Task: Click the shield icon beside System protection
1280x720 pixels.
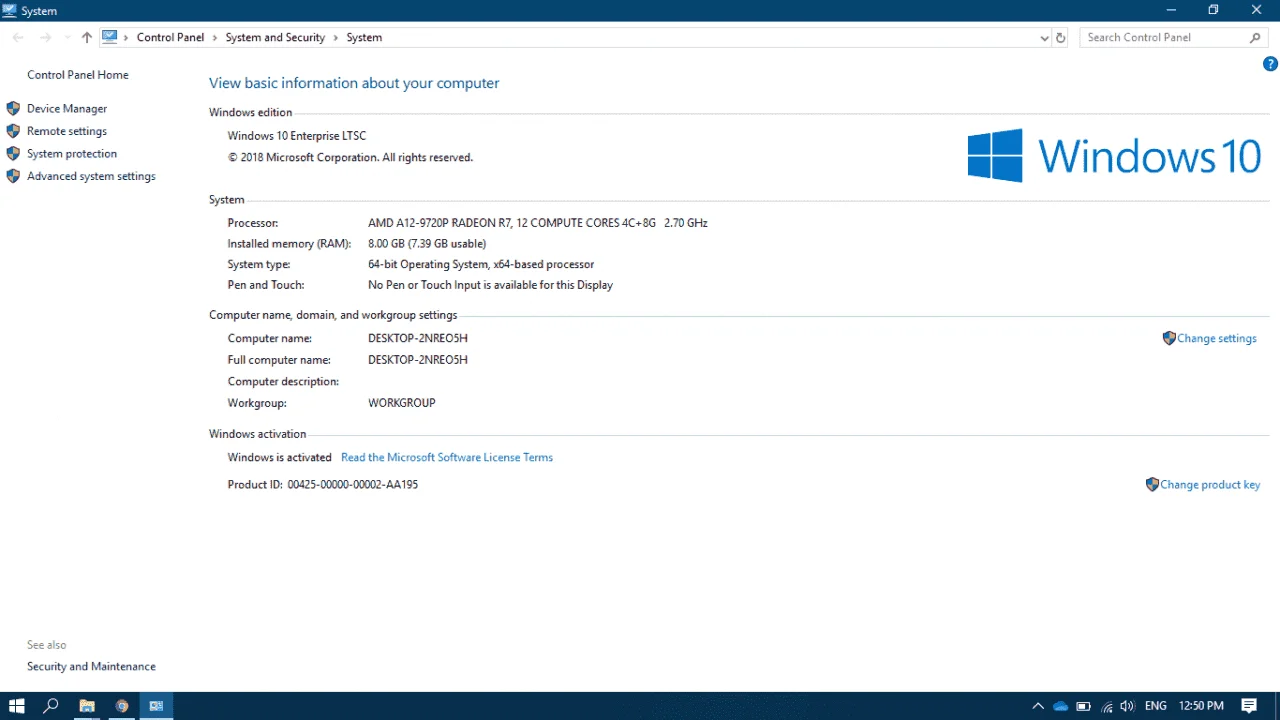Action: pos(13,154)
